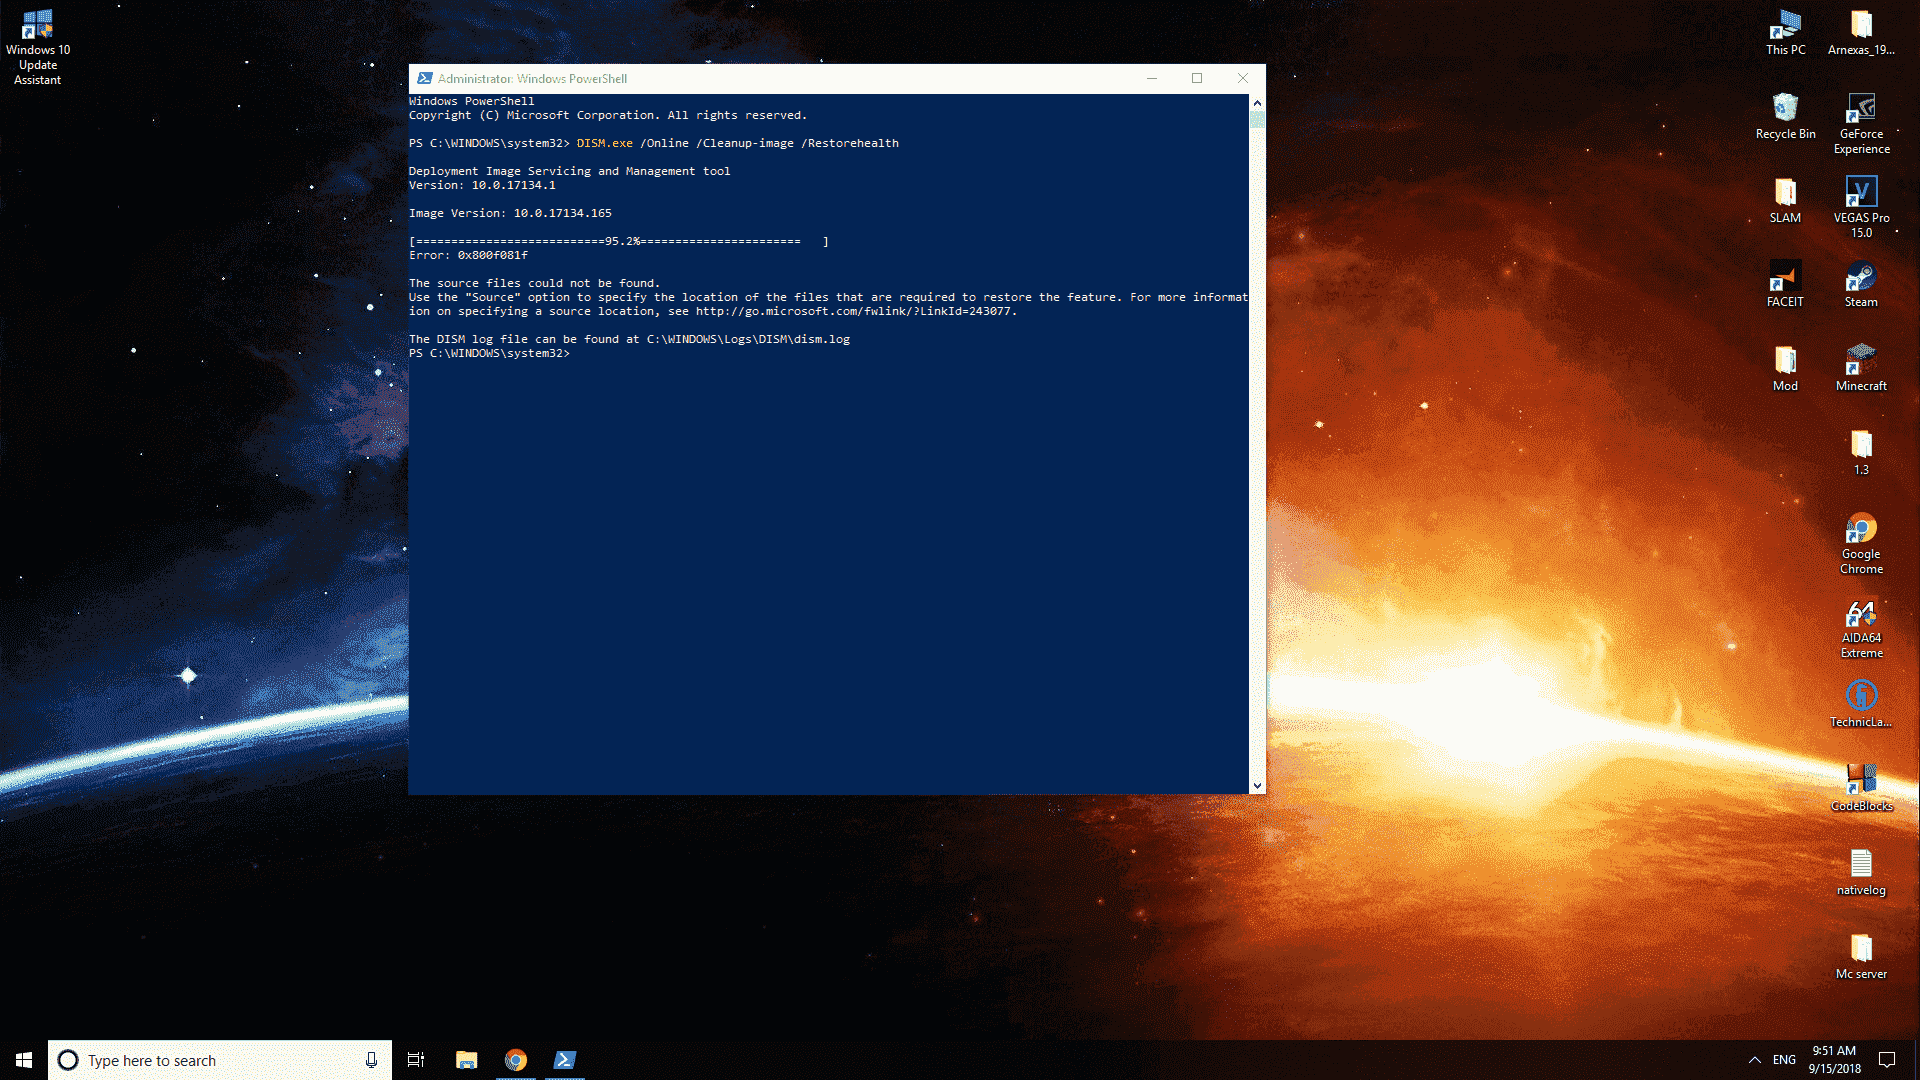Open the Mc server folder

(x=1861, y=957)
